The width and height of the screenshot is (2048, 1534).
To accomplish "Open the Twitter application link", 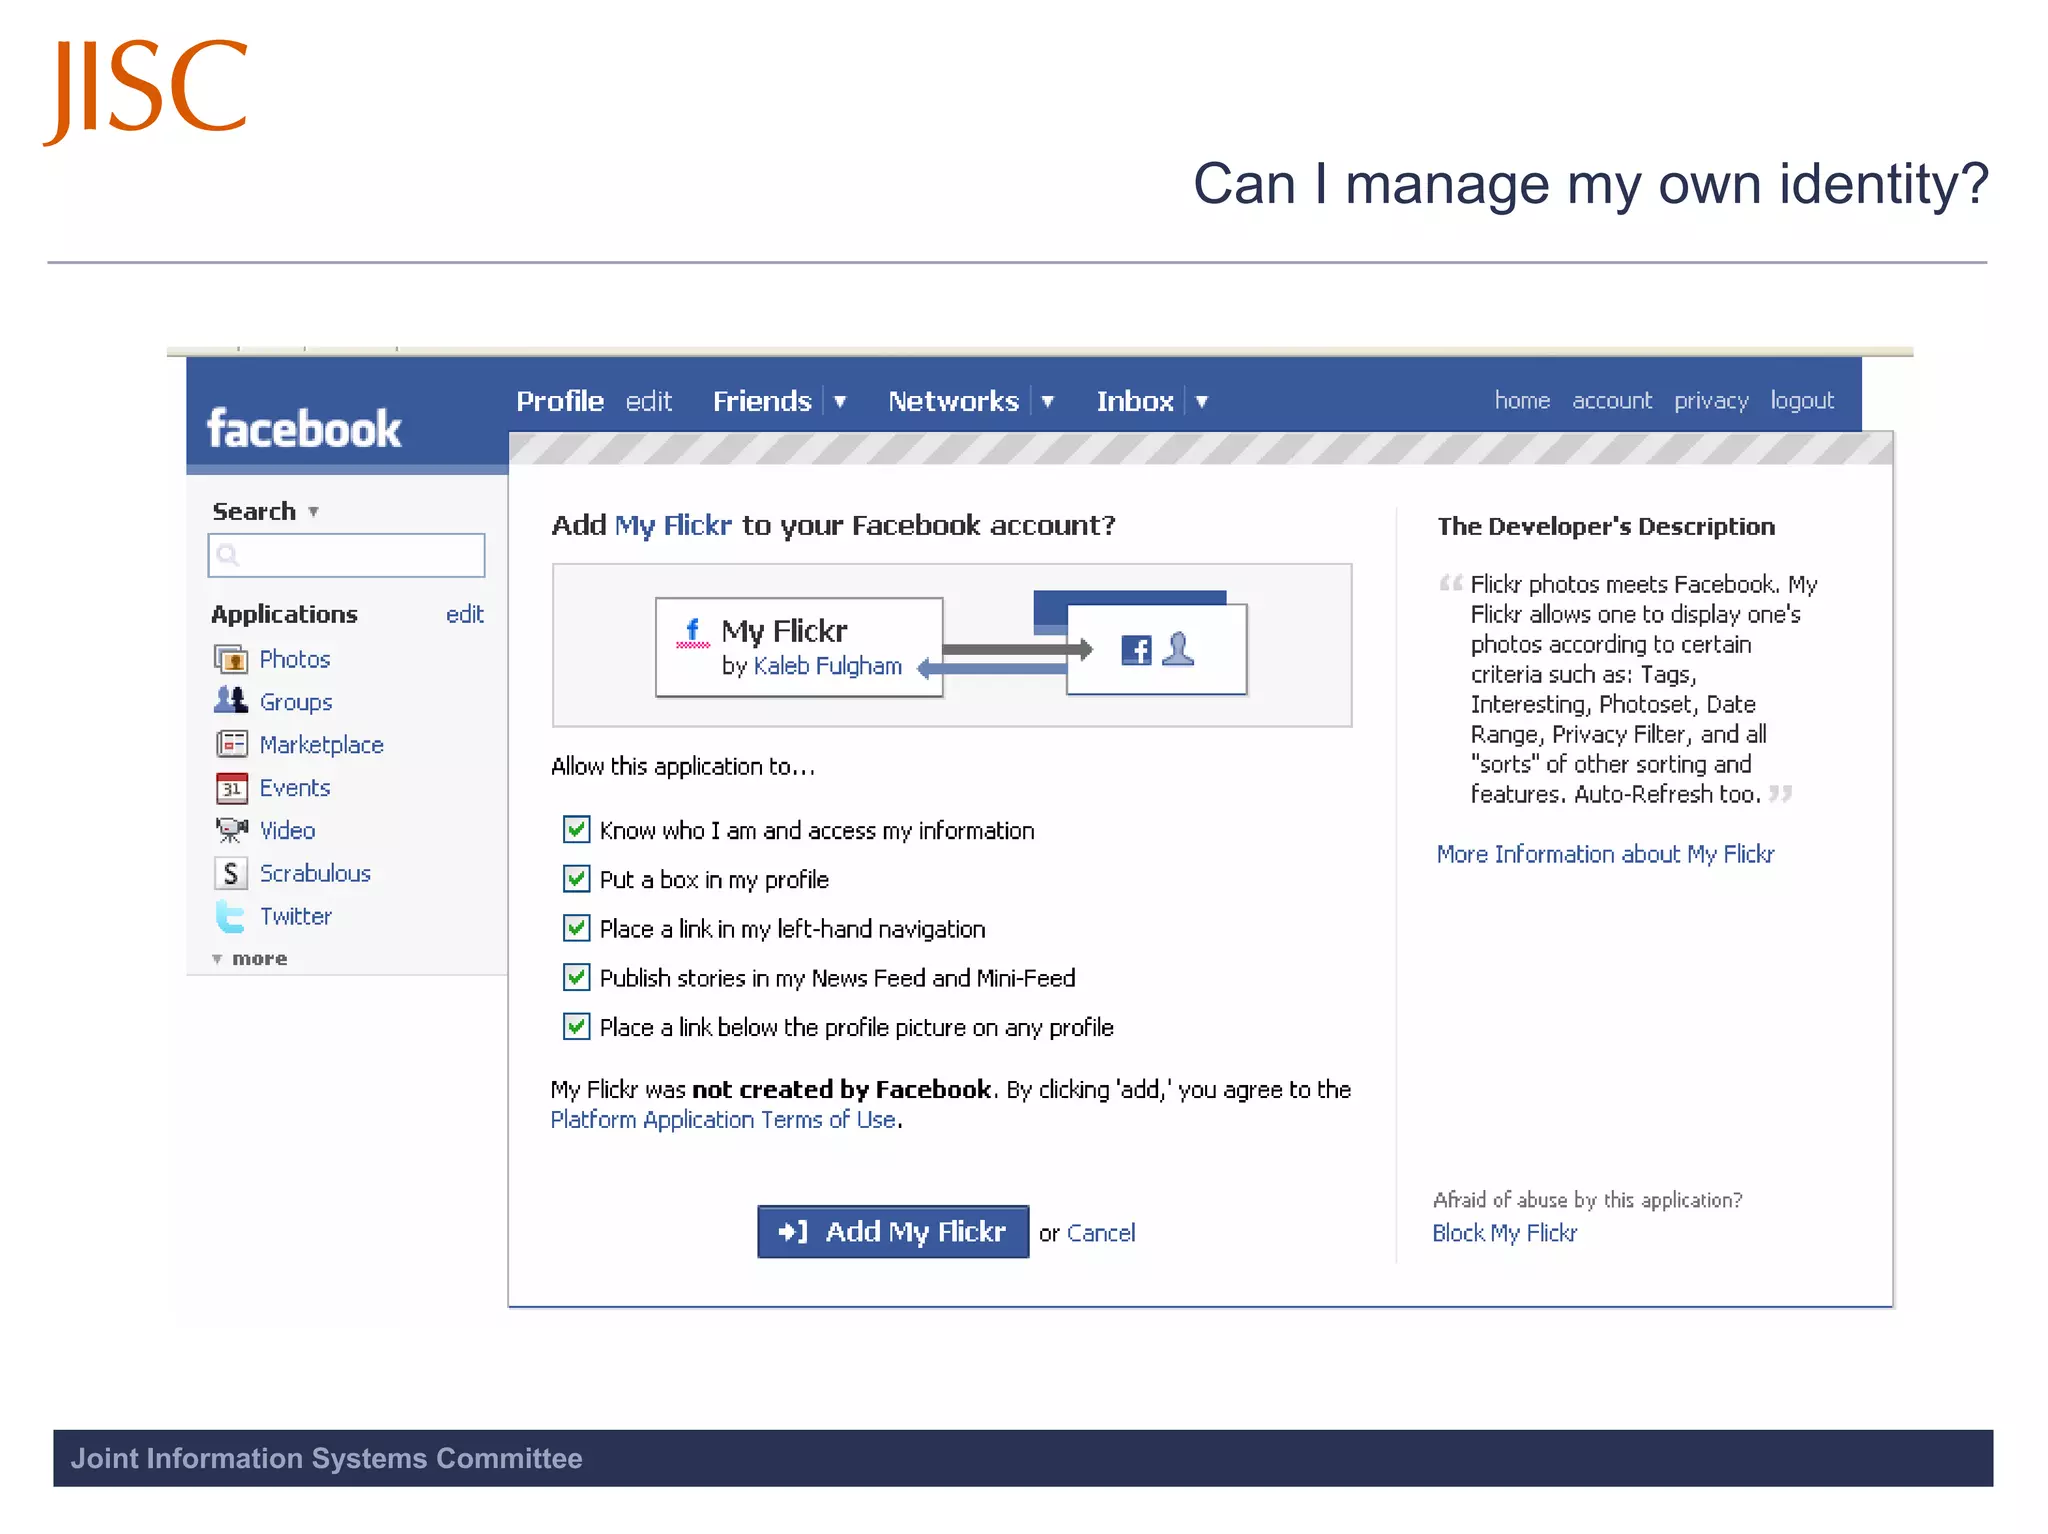I will click(296, 916).
